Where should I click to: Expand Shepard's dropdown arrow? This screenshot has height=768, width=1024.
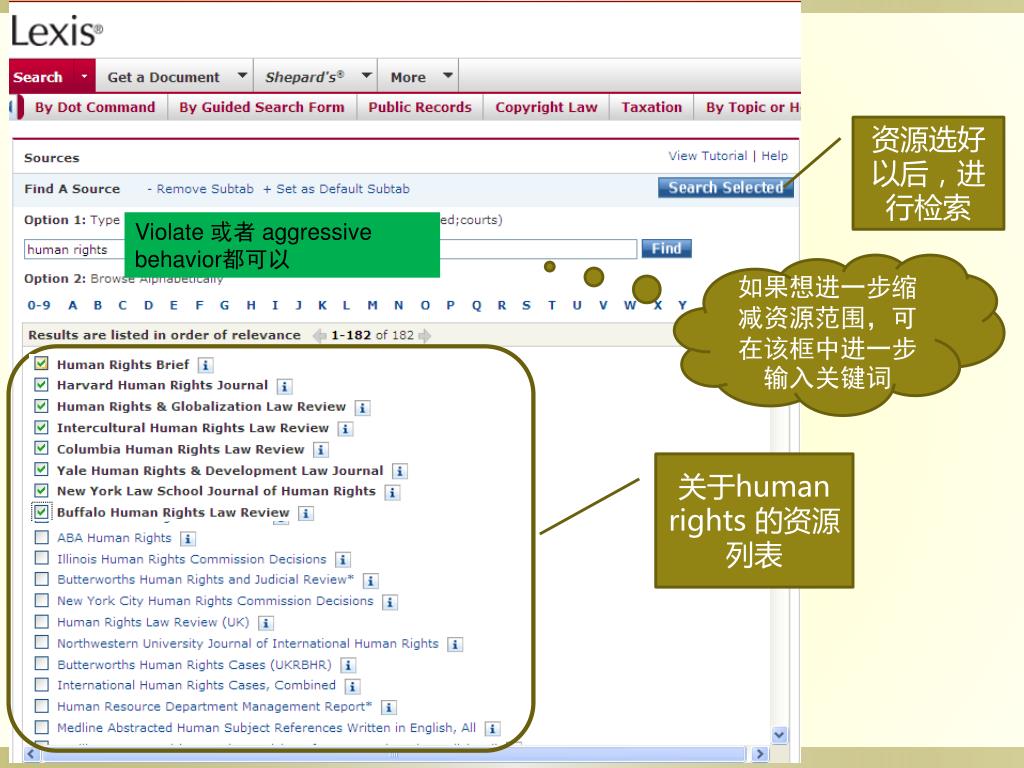366,76
